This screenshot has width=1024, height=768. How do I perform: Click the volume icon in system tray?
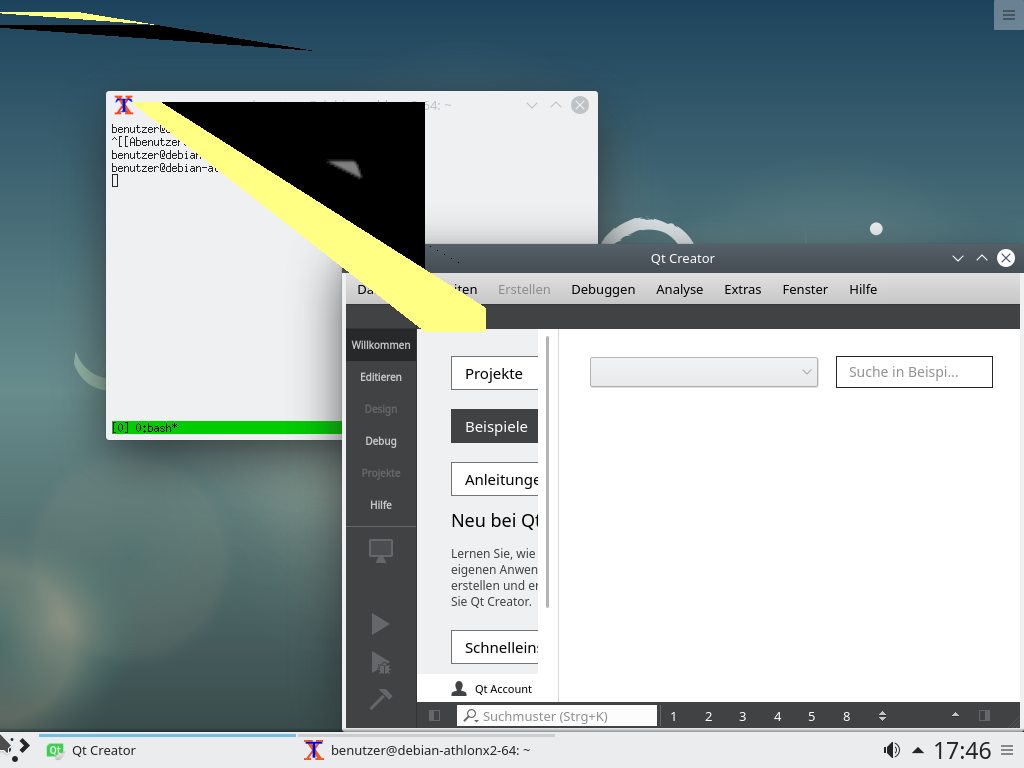891,750
